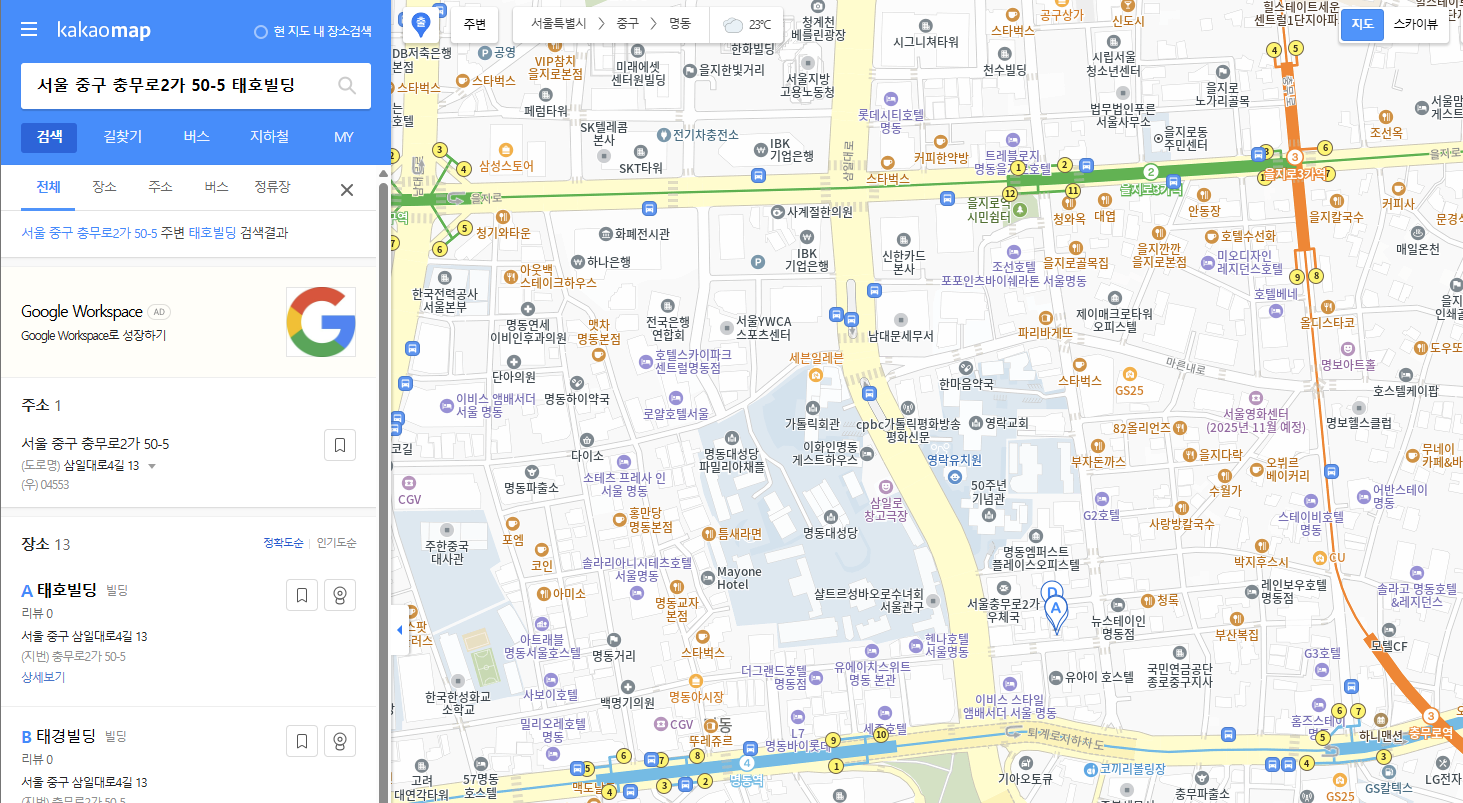The image size is (1463, 803).
Task: Click the 남대문세무서 marker icon
Action: [902, 319]
